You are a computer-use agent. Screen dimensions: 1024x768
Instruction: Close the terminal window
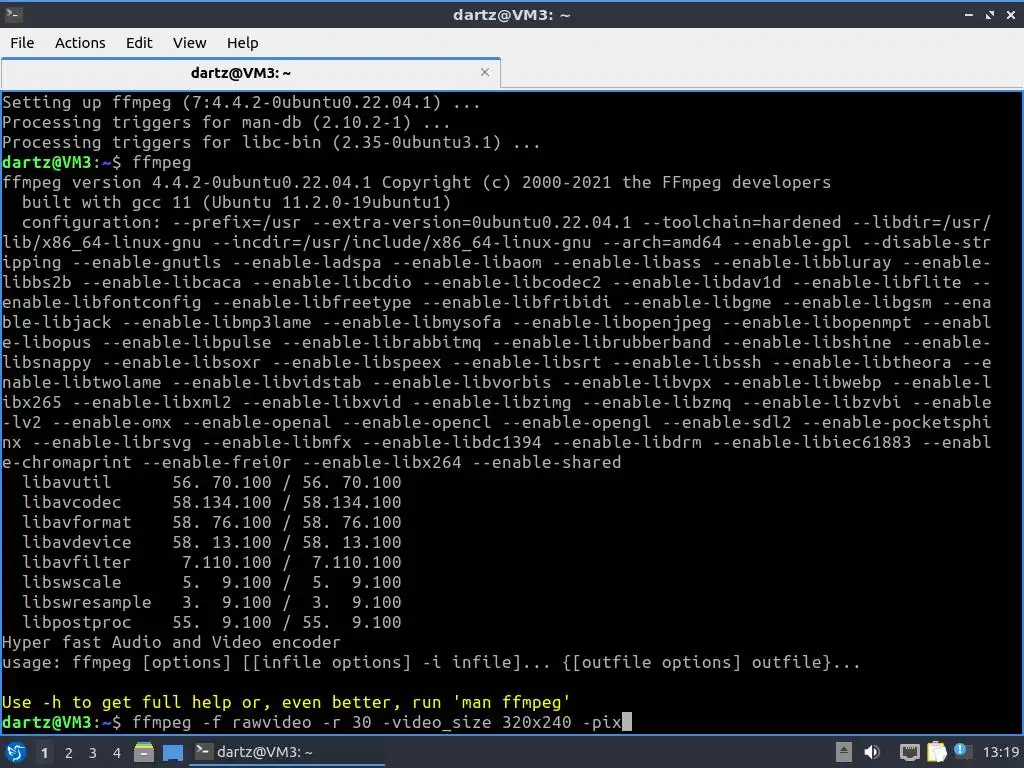(x=1011, y=14)
